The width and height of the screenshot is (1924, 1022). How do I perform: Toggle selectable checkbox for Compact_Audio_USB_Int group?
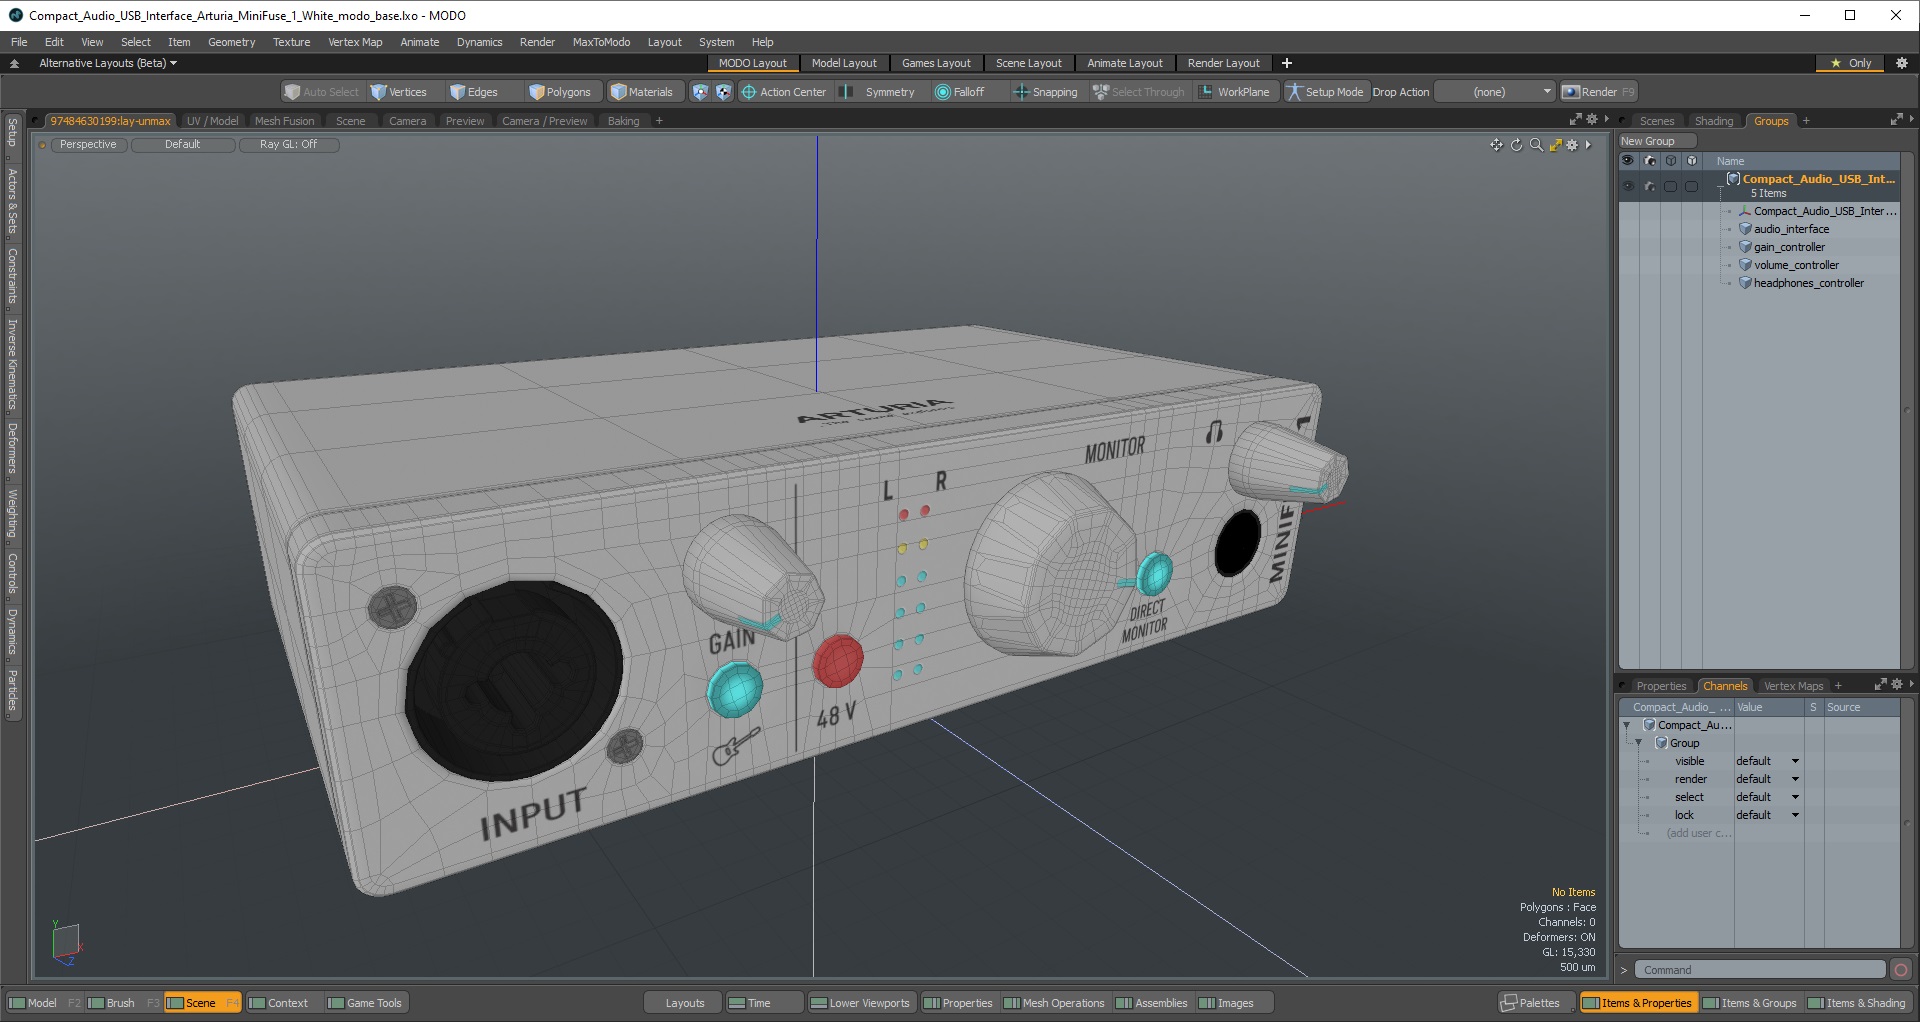[1671, 186]
